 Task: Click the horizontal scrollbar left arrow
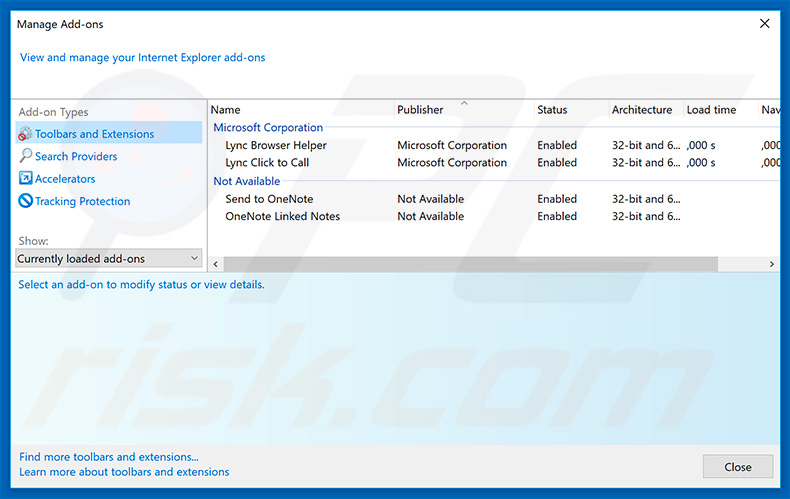pyautogui.click(x=216, y=264)
